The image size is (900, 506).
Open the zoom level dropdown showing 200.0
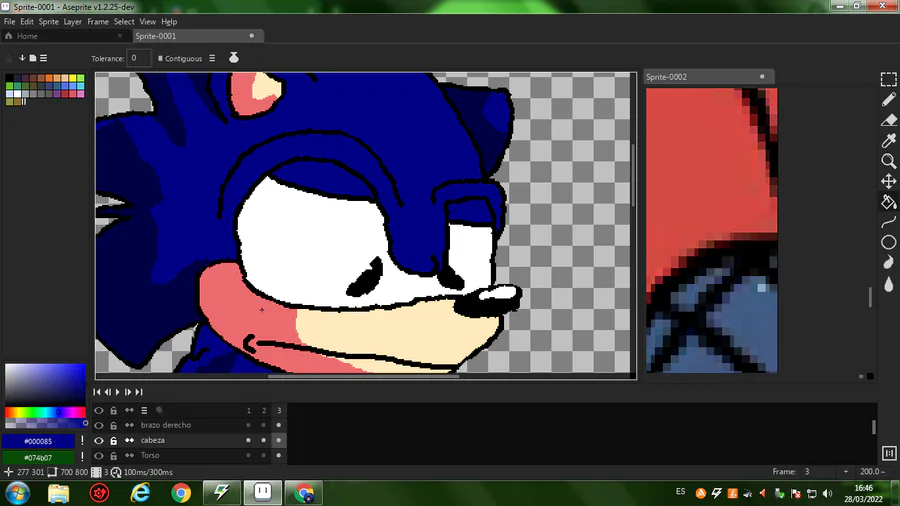[872, 472]
